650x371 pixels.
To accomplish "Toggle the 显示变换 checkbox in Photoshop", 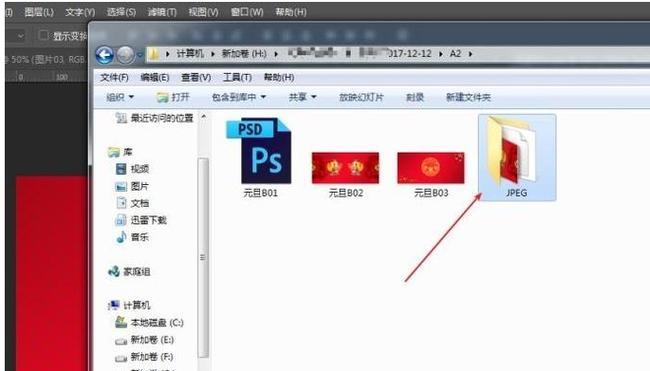I will click(x=43, y=36).
